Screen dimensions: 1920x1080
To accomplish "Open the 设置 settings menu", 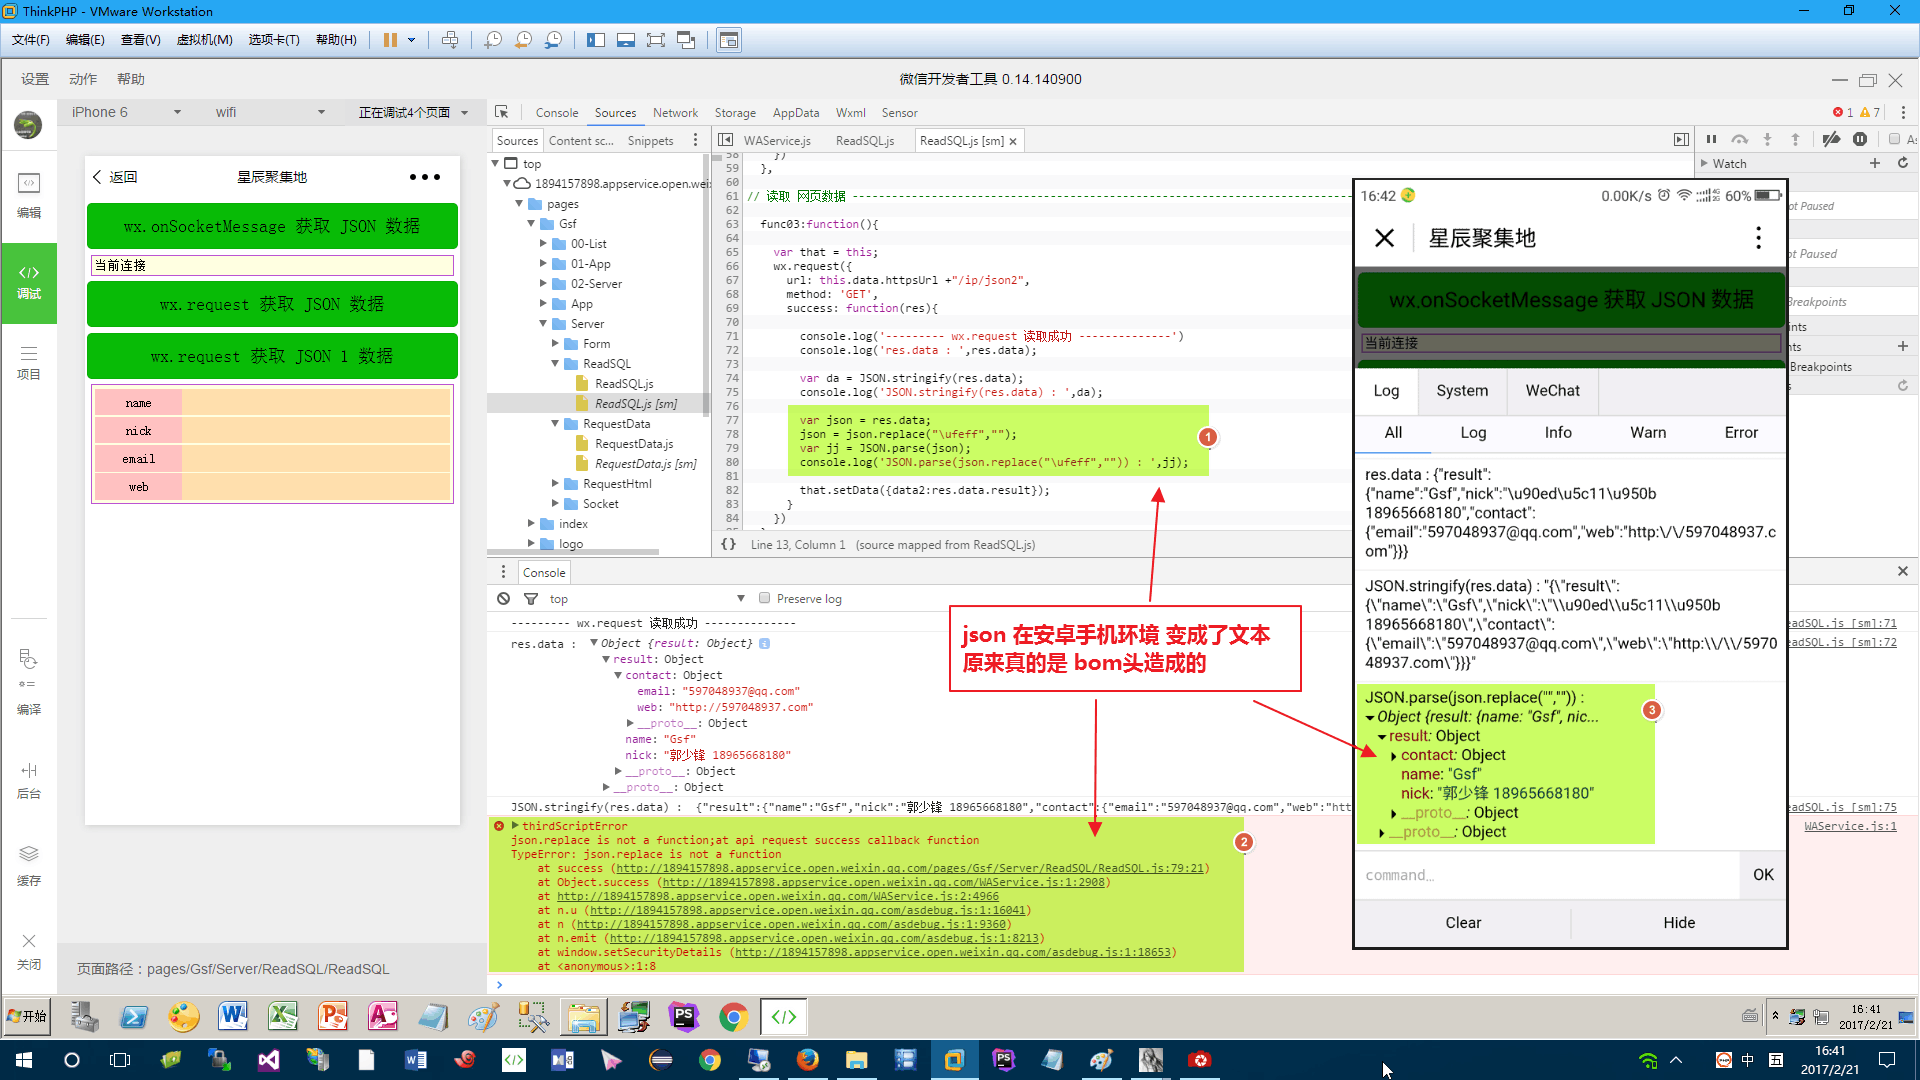I will coord(35,79).
